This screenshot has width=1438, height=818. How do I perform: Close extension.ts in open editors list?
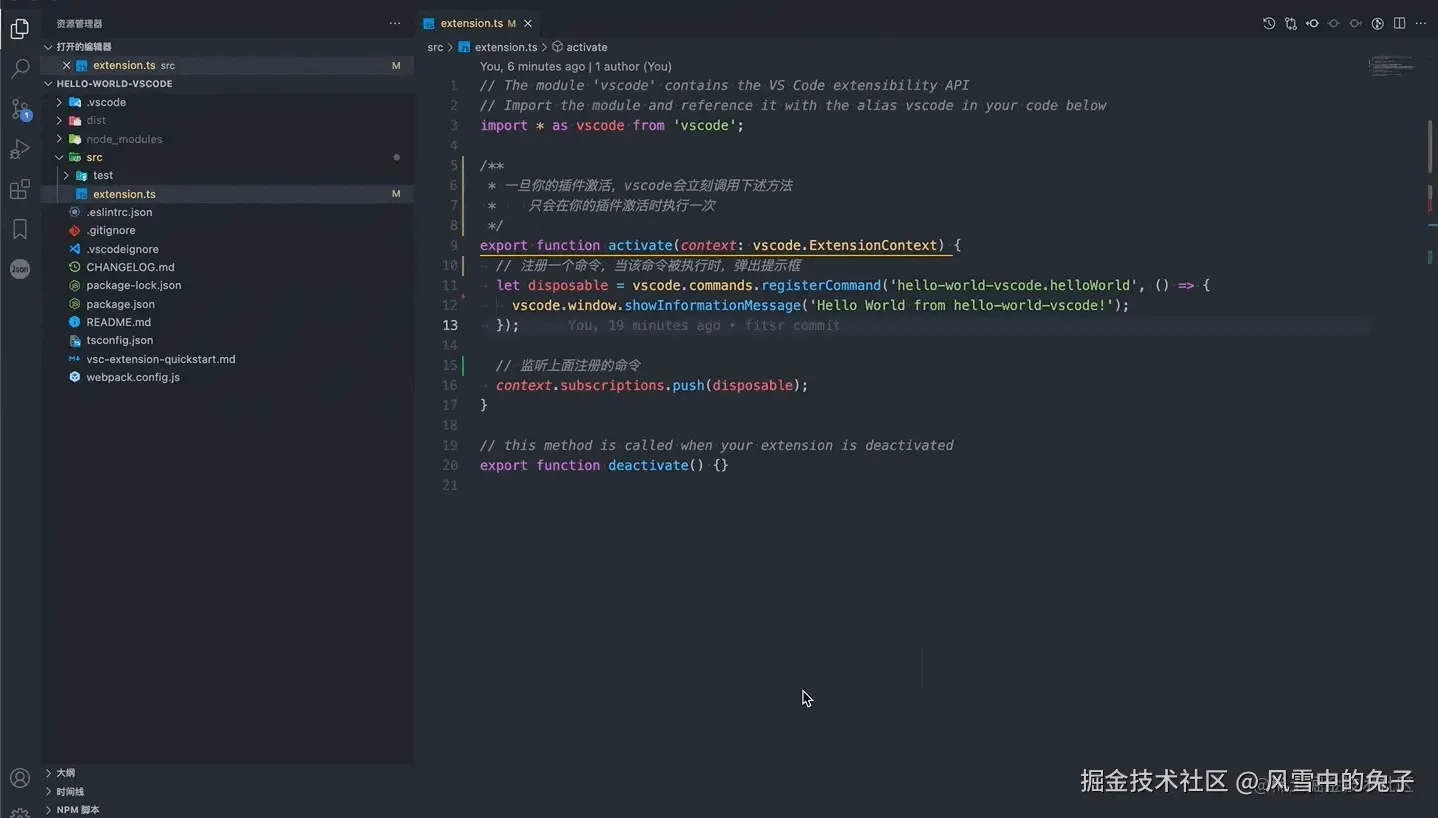tap(66, 65)
